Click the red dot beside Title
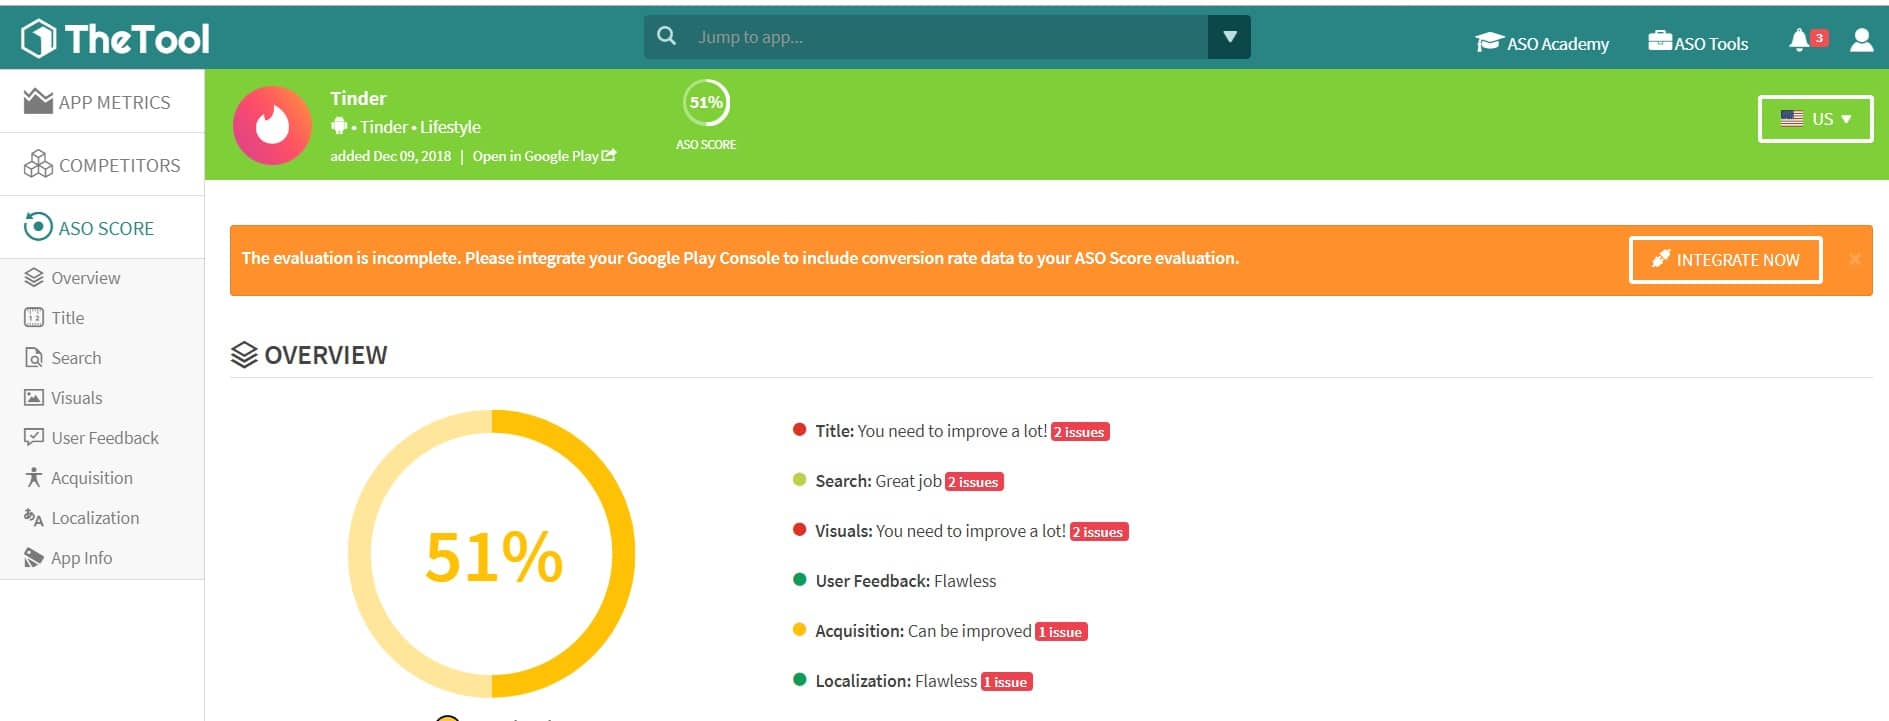 (799, 430)
